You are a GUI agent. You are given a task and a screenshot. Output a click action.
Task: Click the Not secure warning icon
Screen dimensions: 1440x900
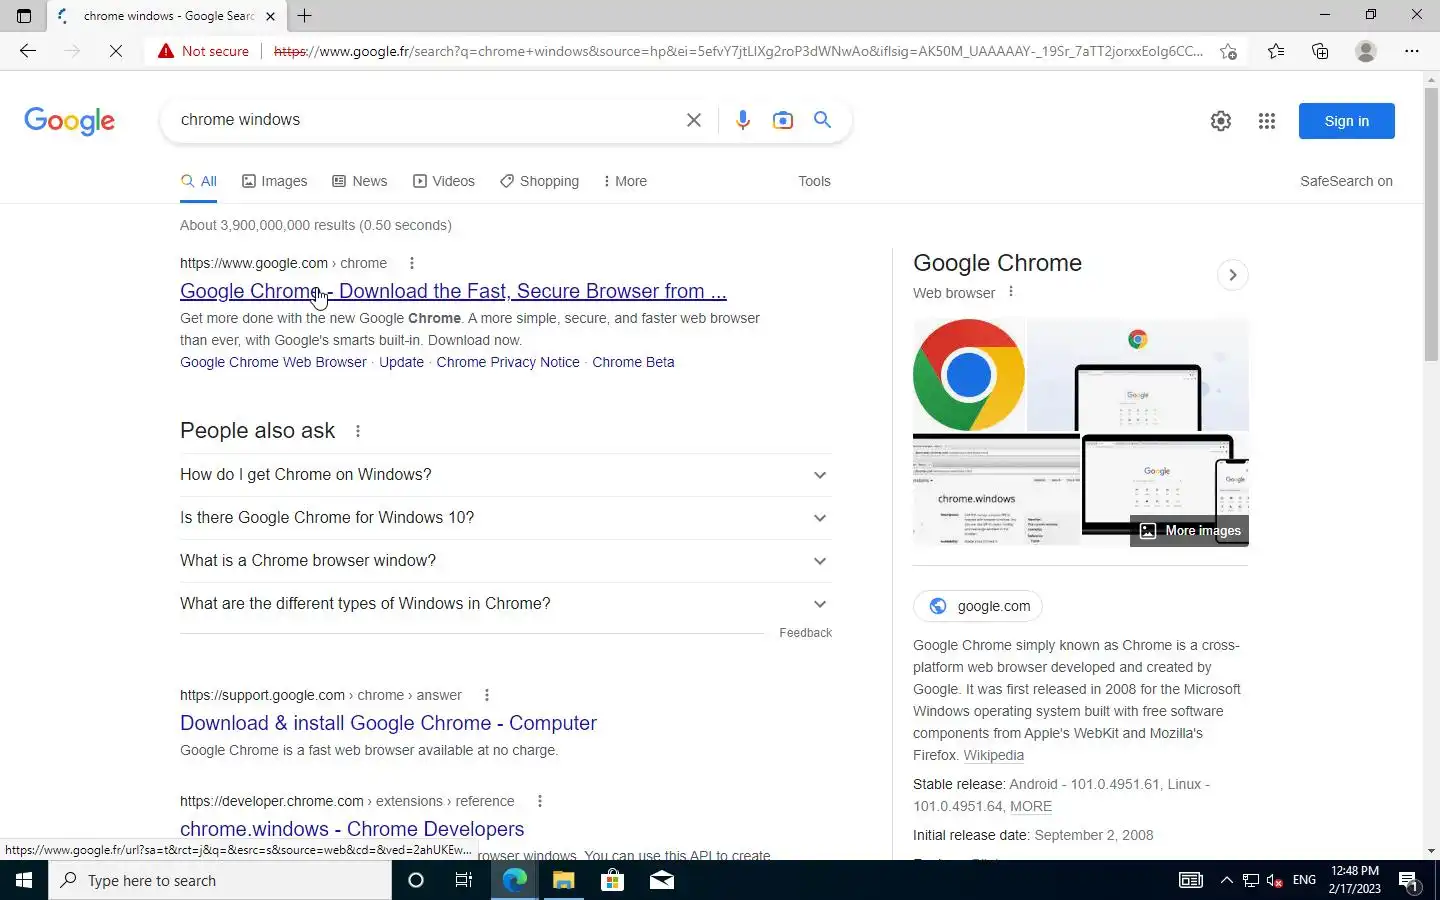pyautogui.click(x=166, y=51)
